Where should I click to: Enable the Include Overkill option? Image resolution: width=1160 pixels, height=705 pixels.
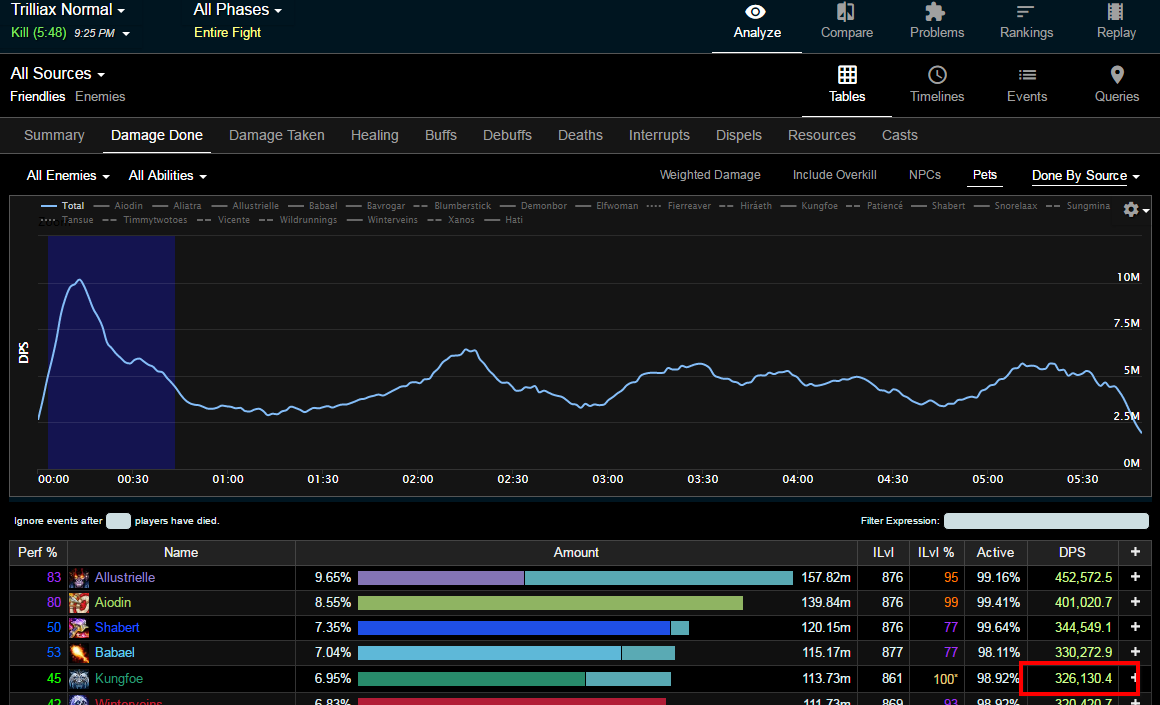834,175
